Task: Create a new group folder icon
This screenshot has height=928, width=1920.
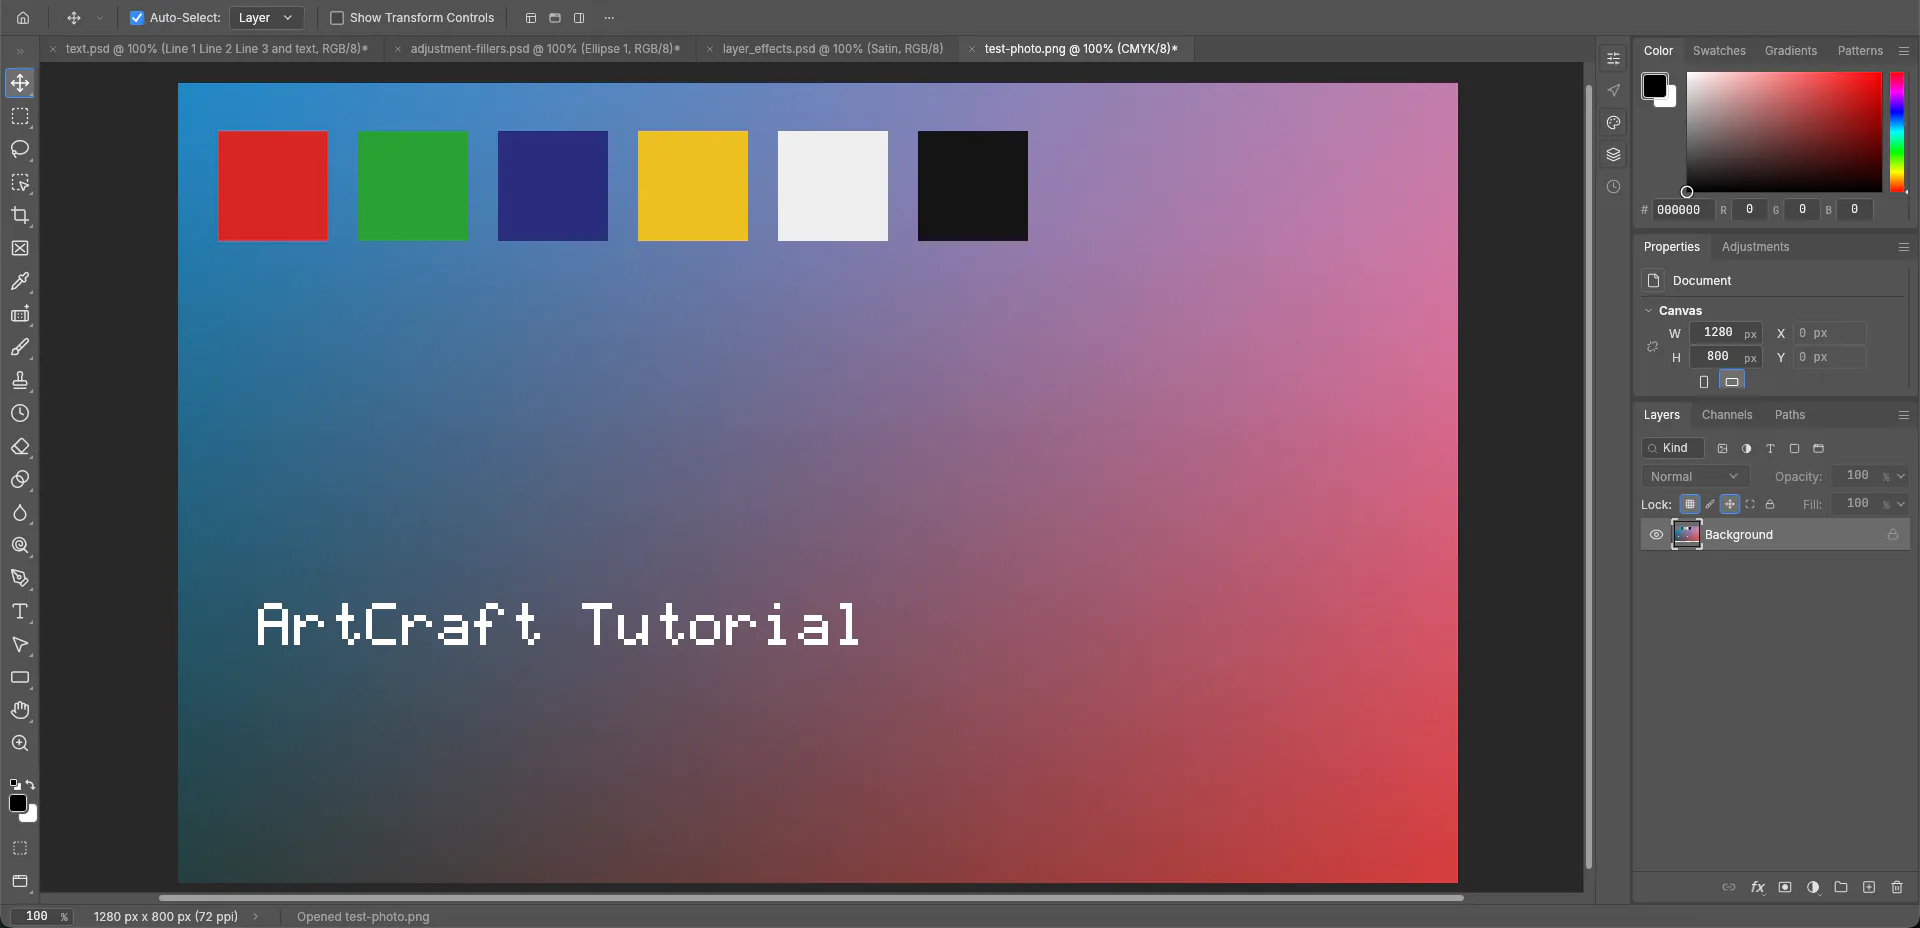Action: click(1841, 887)
